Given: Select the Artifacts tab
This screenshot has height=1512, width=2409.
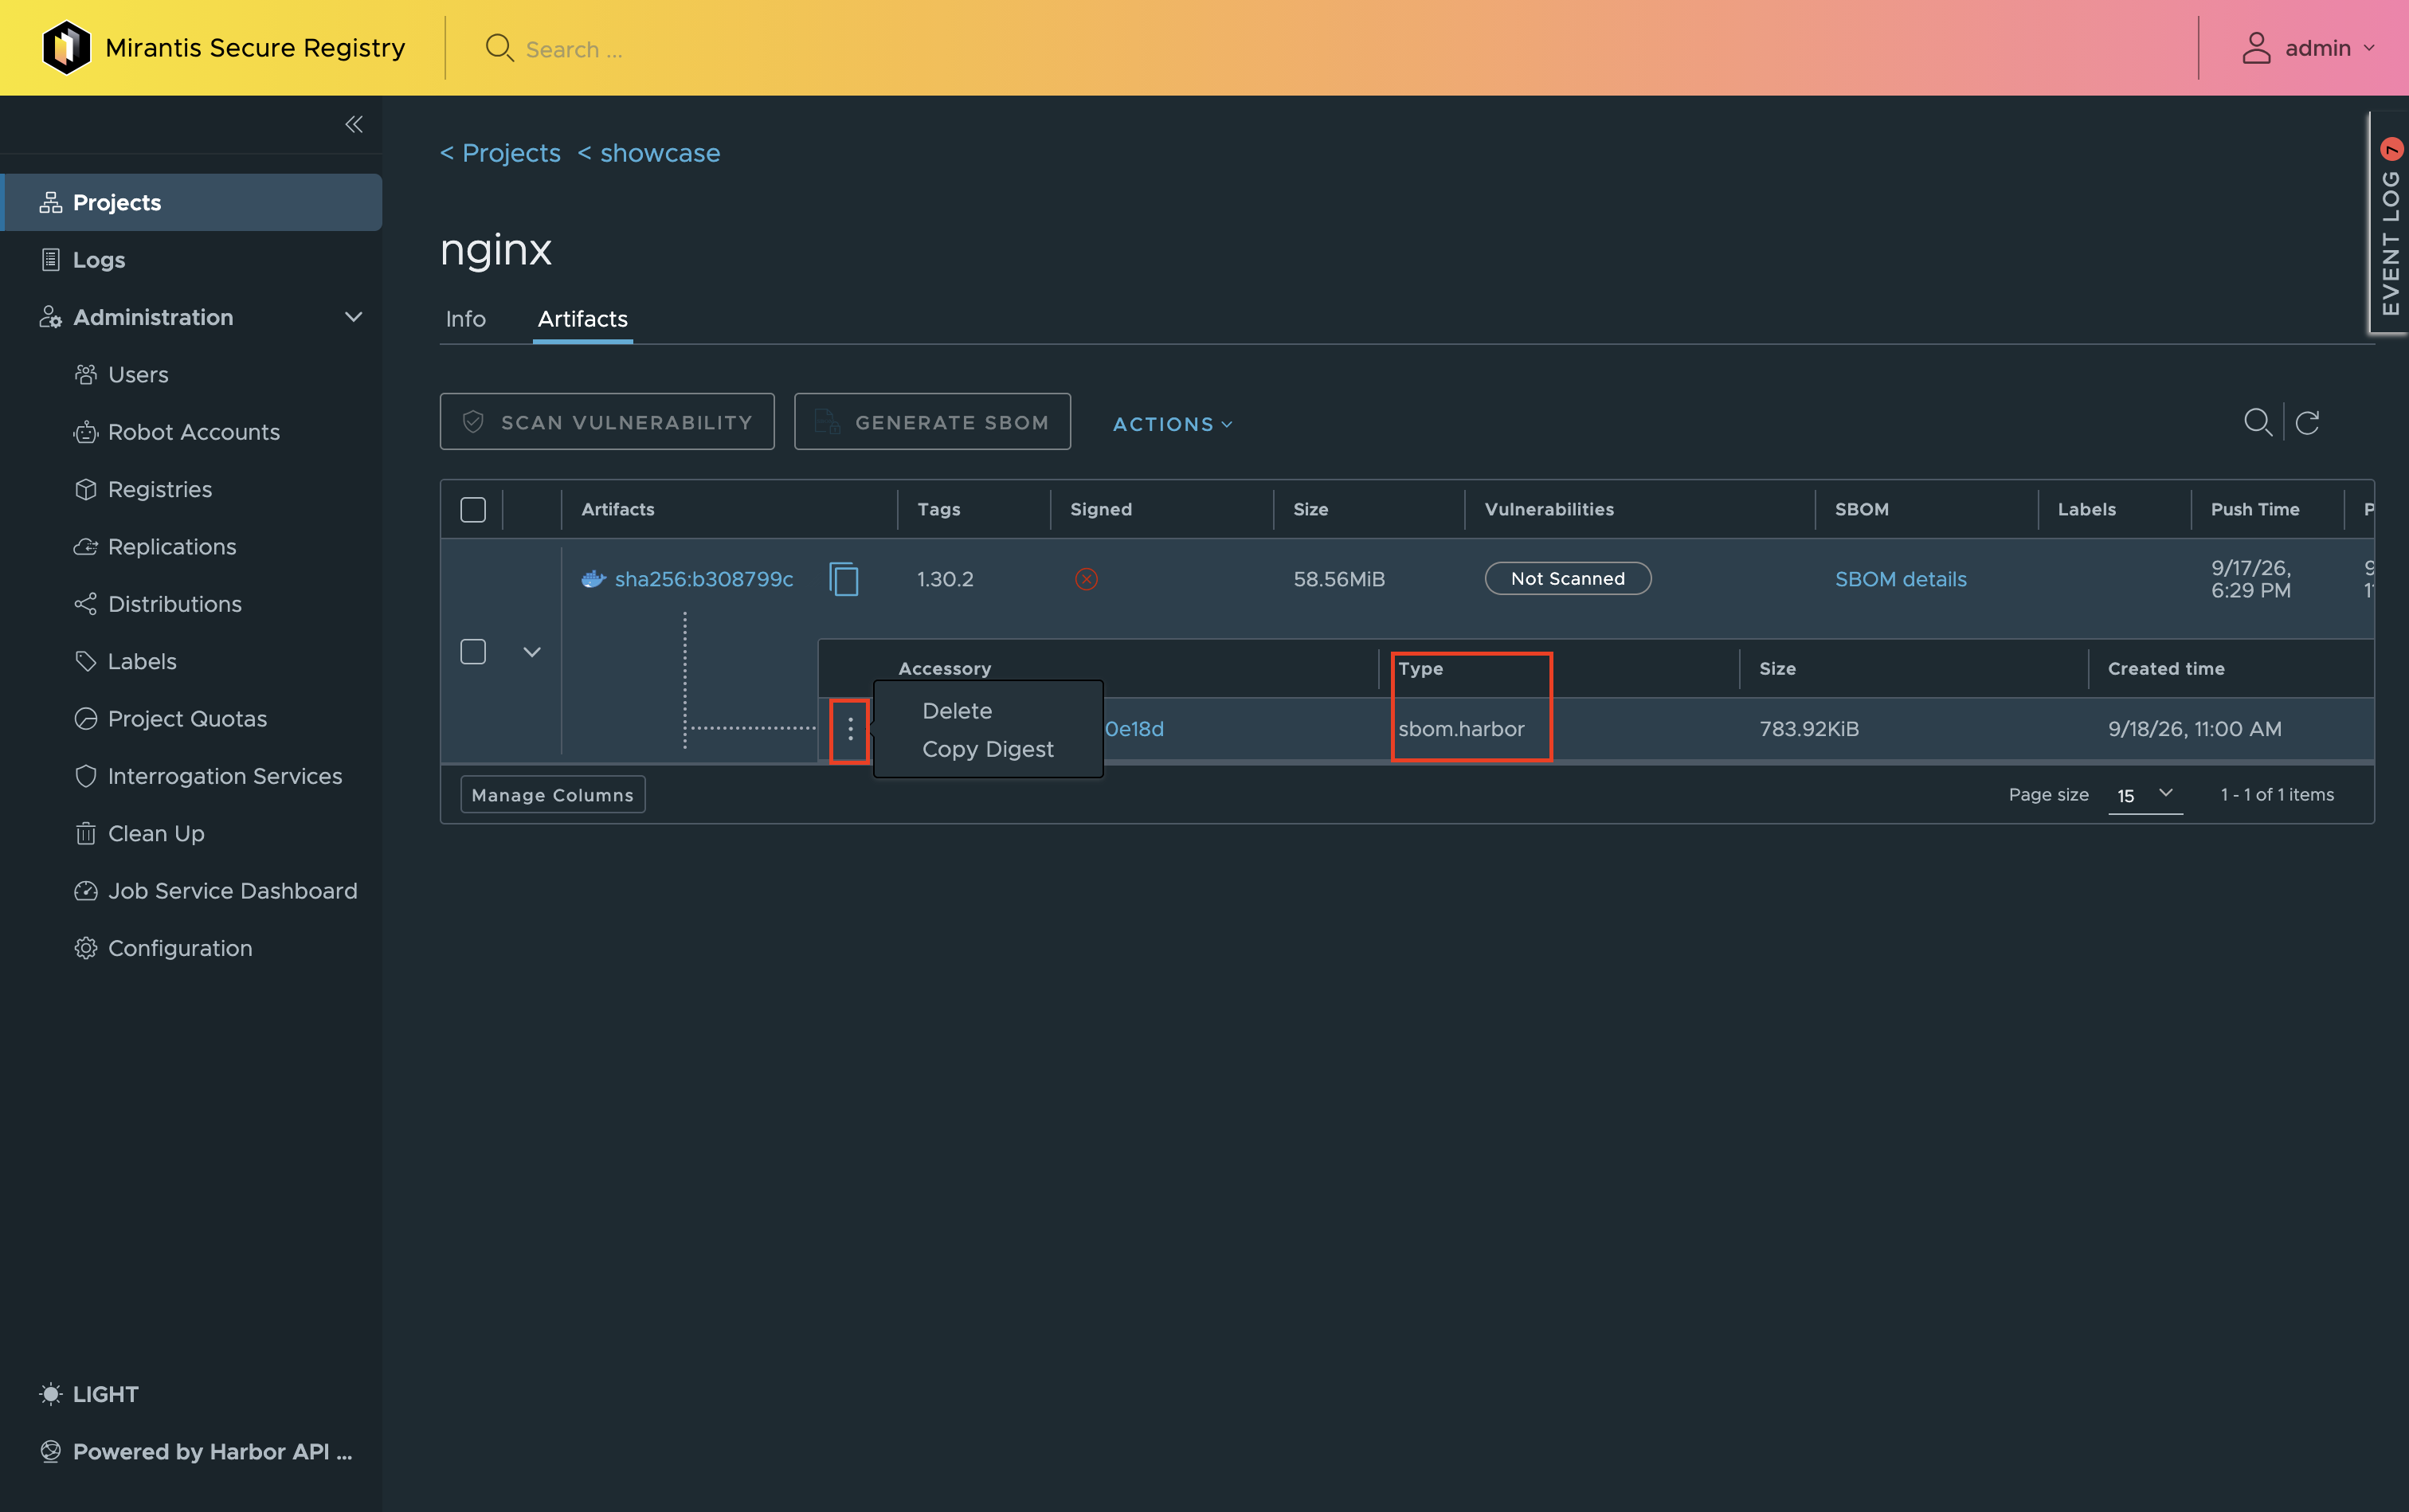Looking at the screenshot, I should 582,319.
